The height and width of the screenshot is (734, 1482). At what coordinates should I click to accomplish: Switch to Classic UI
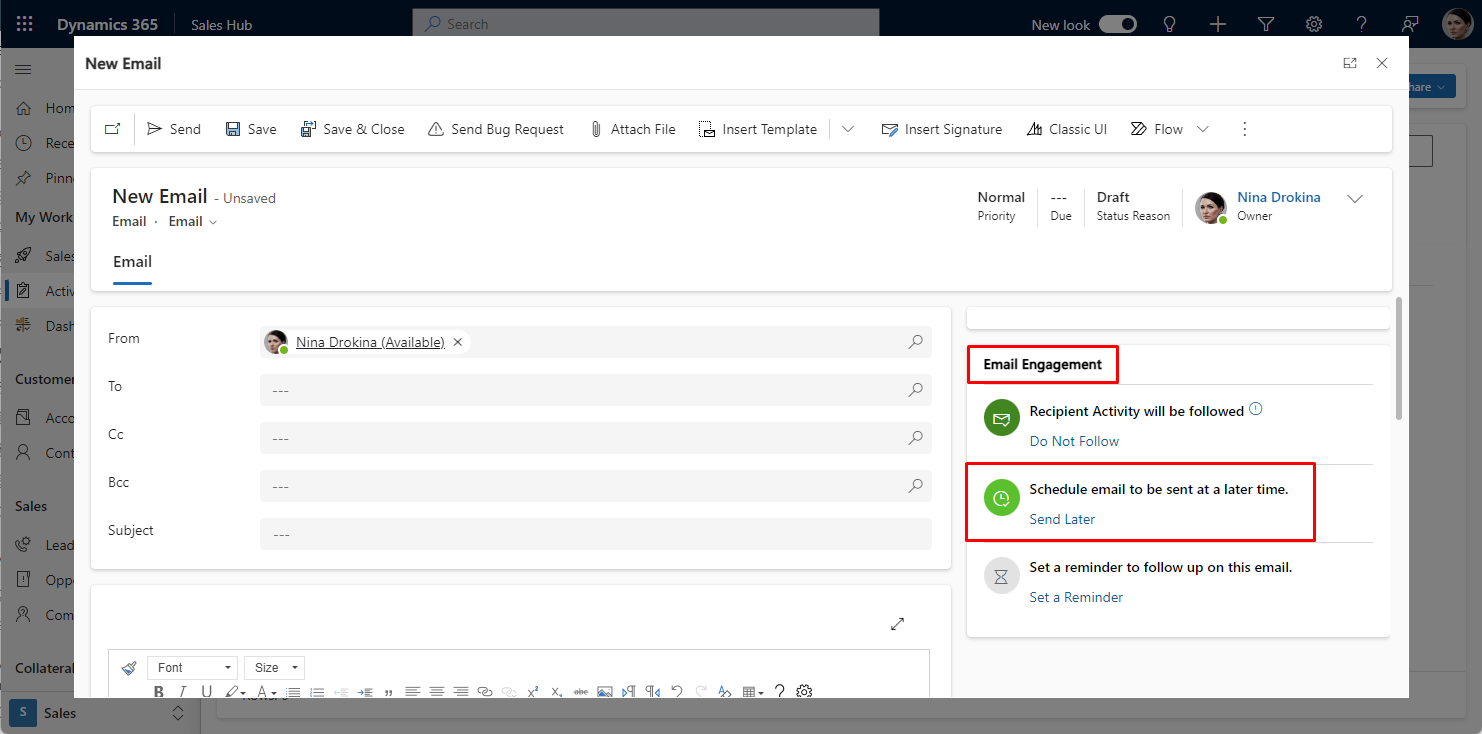(1066, 129)
